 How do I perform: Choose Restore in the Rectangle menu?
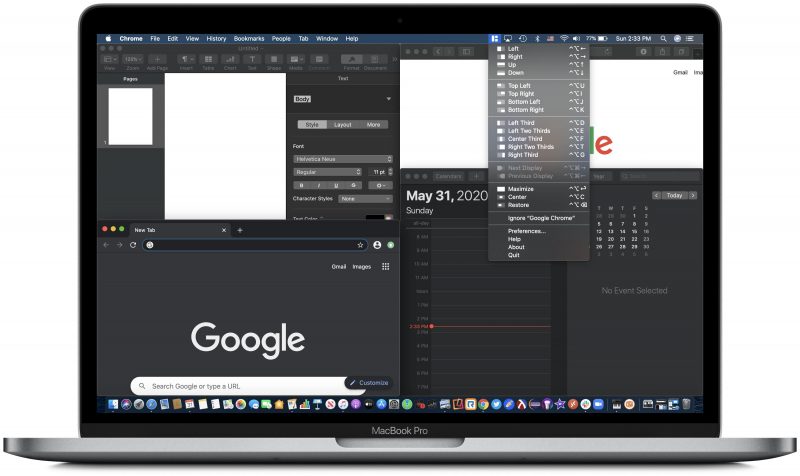[x=539, y=205]
